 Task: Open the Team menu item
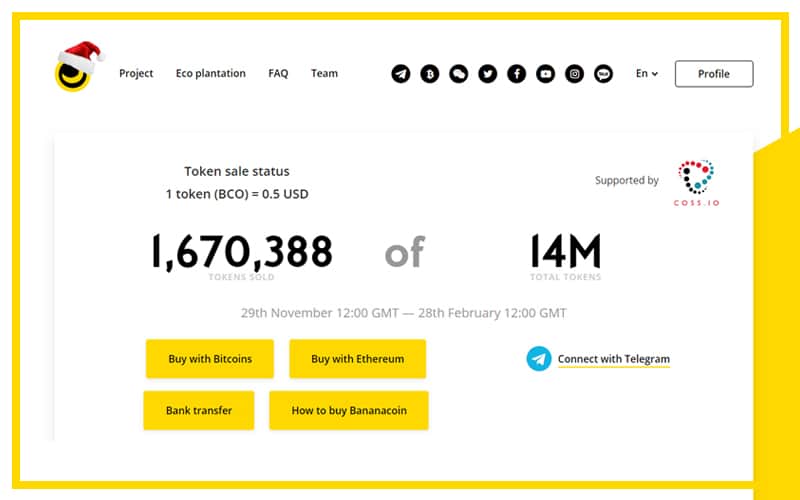(324, 73)
